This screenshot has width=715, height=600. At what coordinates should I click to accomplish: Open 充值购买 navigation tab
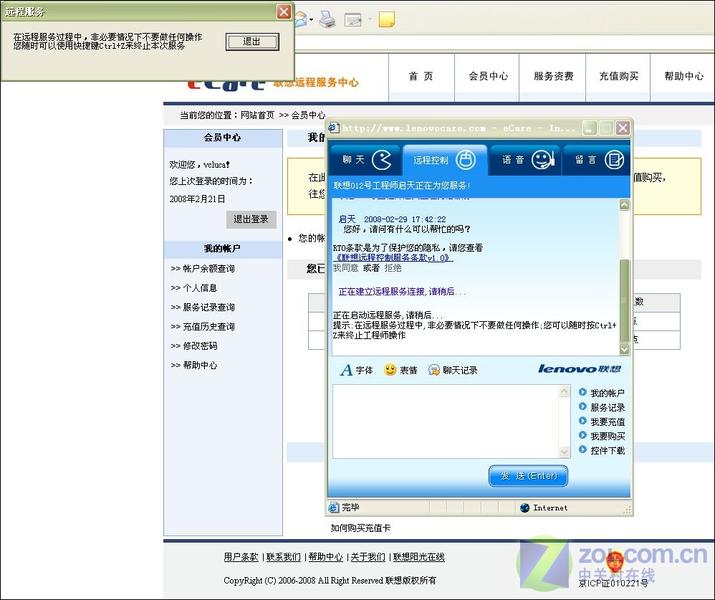(x=618, y=77)
